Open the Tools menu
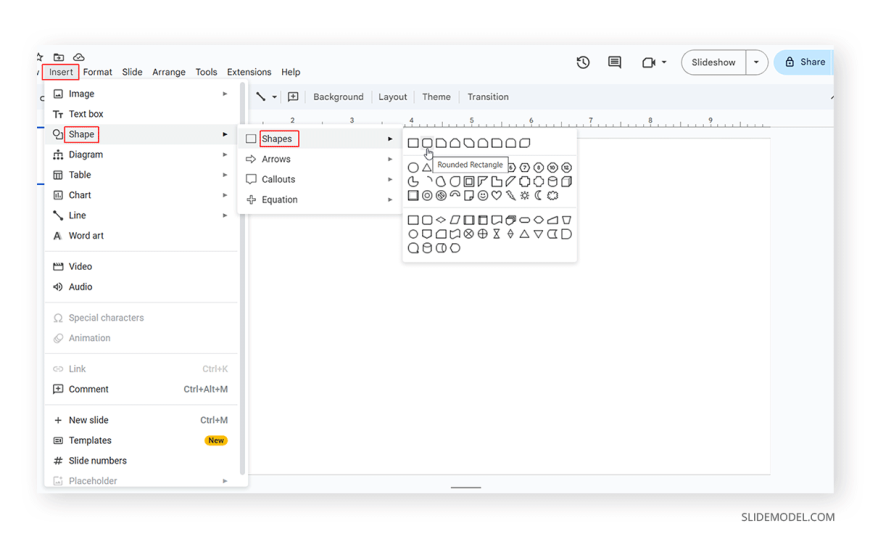This screenshot has width=870, height=539. coord(206,72)
